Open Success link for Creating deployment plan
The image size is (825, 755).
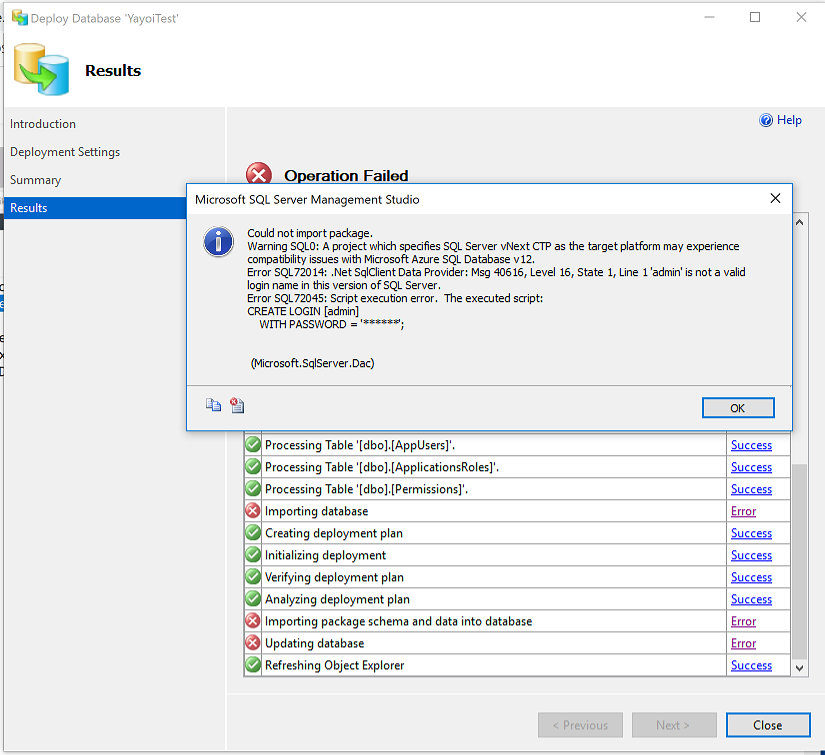coord(751,533)
